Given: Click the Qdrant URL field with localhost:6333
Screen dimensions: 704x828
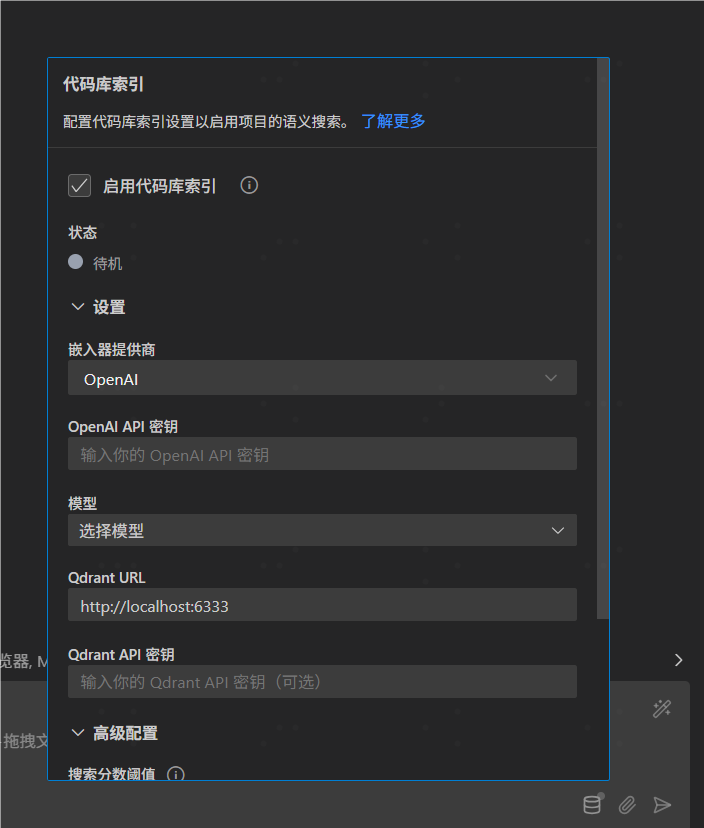Looking at the screenshot, I should (x=322, y=606).
